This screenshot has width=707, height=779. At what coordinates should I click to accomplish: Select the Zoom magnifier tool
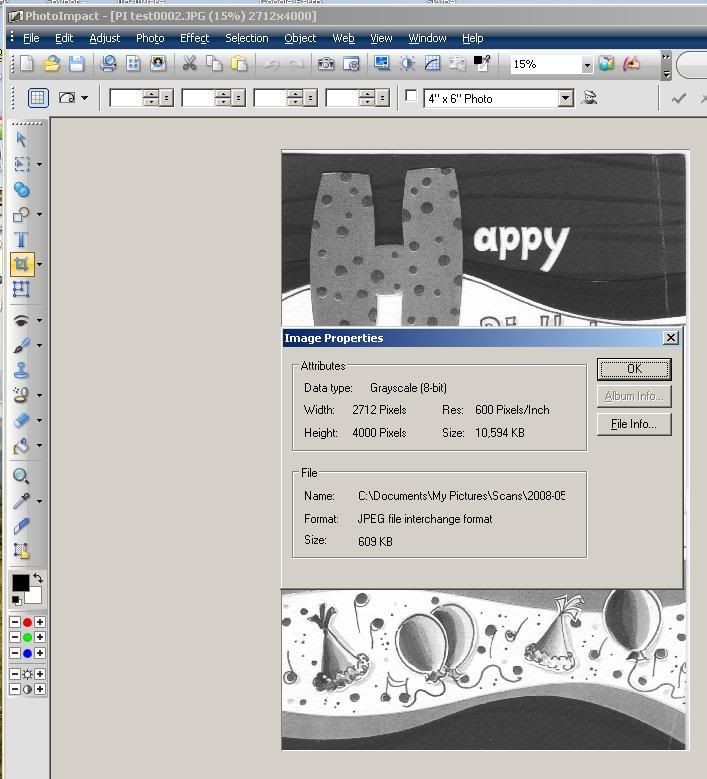click(21, 476)
